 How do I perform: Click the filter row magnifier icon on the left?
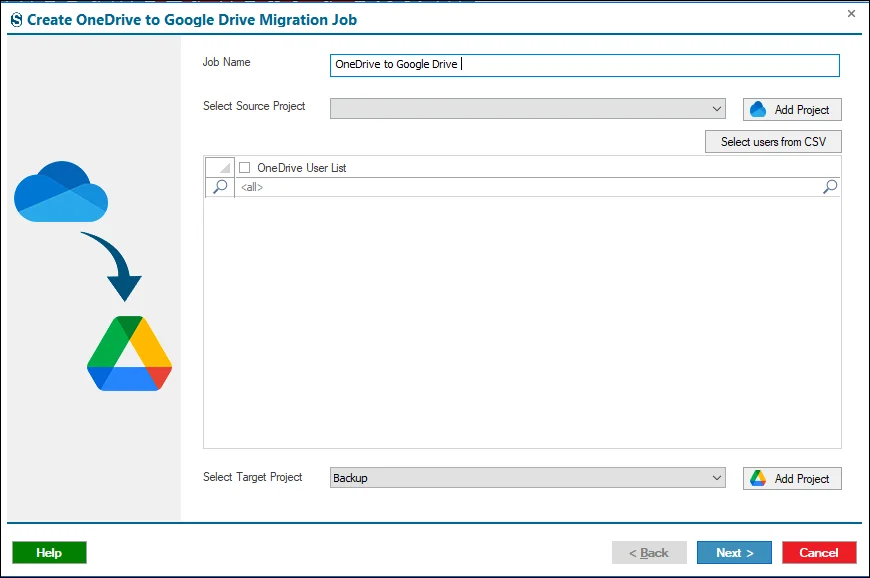220,186
